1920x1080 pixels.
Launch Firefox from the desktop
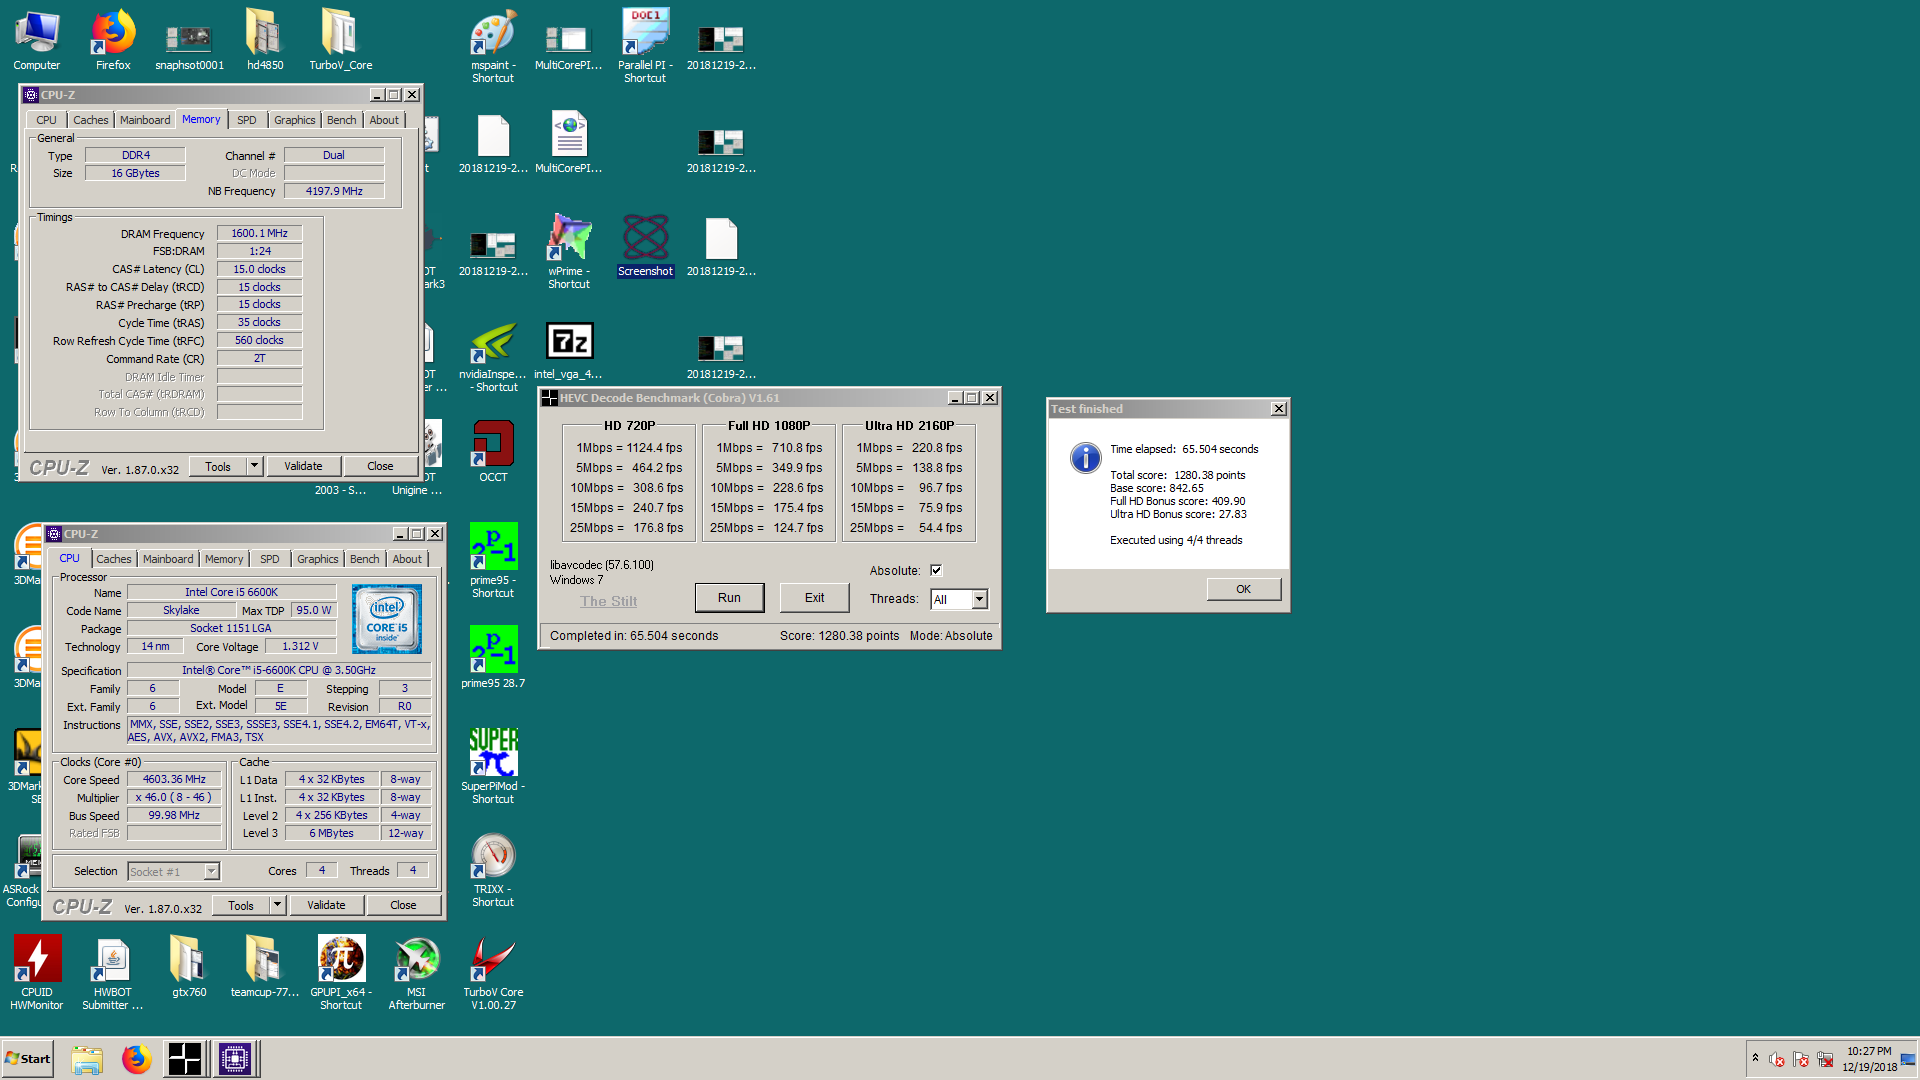click(x=113, y=40)
